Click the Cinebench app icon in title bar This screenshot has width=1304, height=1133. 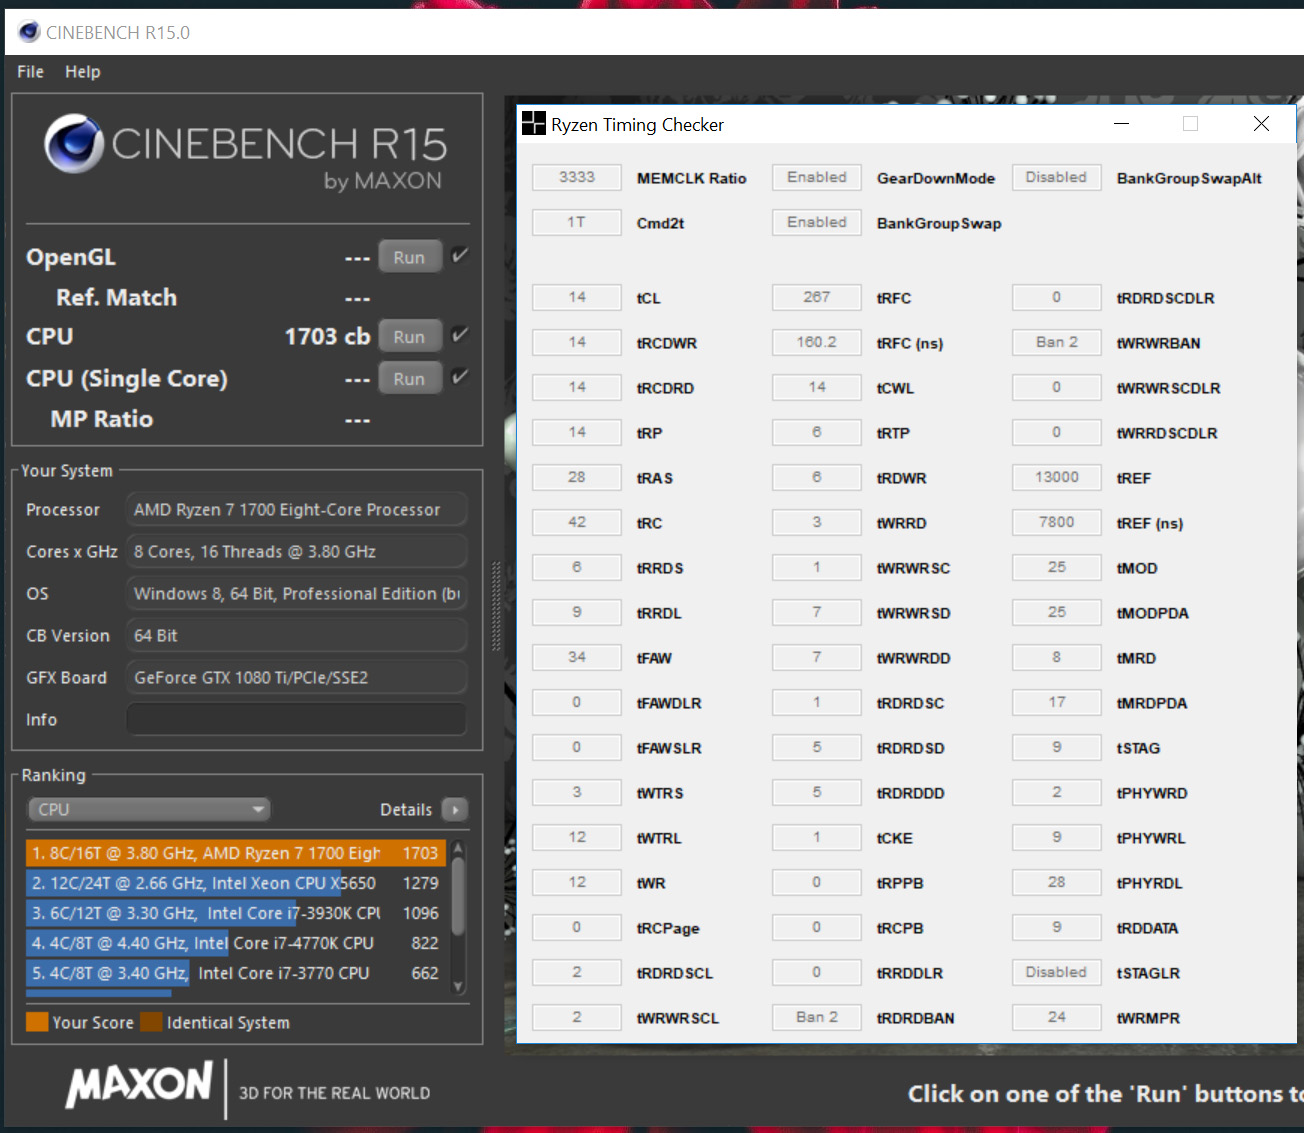click(29, 32)
